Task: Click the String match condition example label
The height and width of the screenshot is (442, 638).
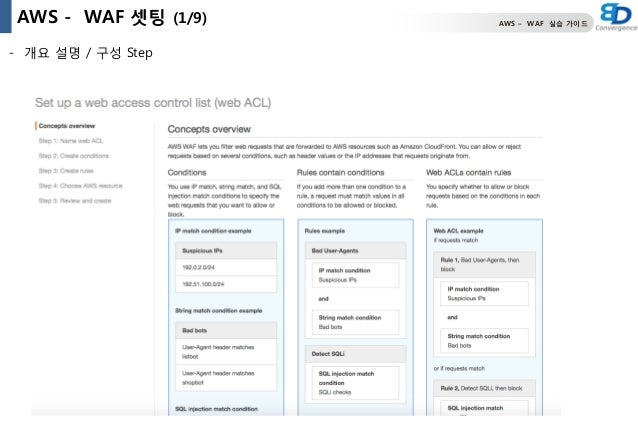Action: pyautogui.click(x=218, y=311)
